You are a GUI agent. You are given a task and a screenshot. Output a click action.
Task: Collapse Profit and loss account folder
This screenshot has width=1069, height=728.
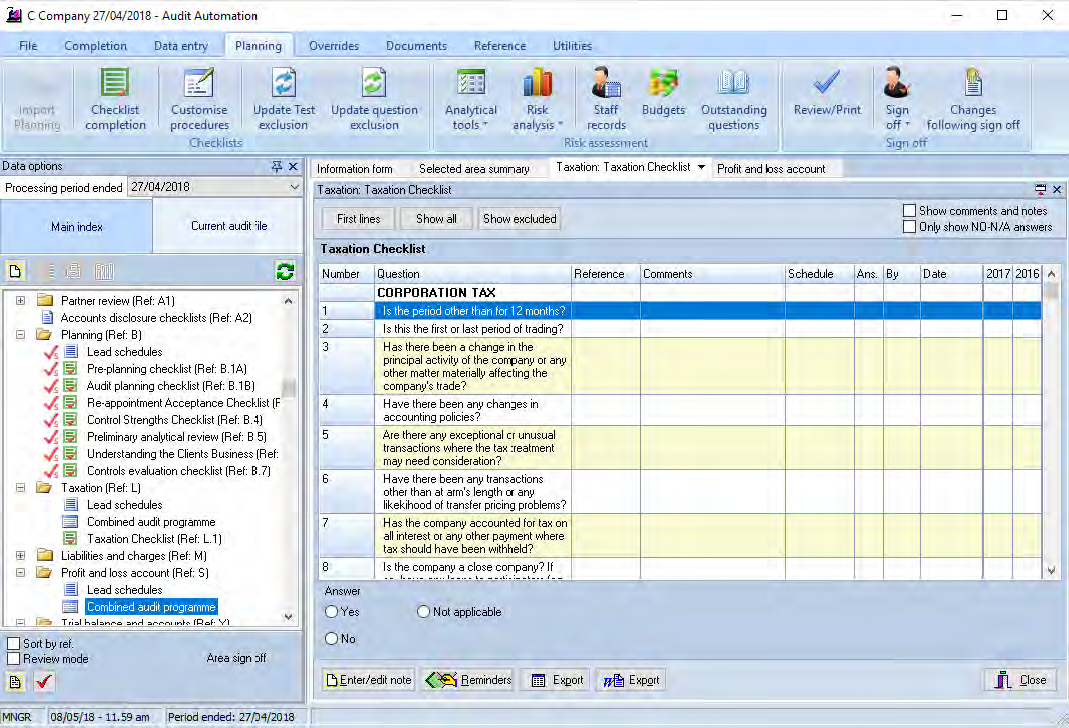click(x=20, y=573)
